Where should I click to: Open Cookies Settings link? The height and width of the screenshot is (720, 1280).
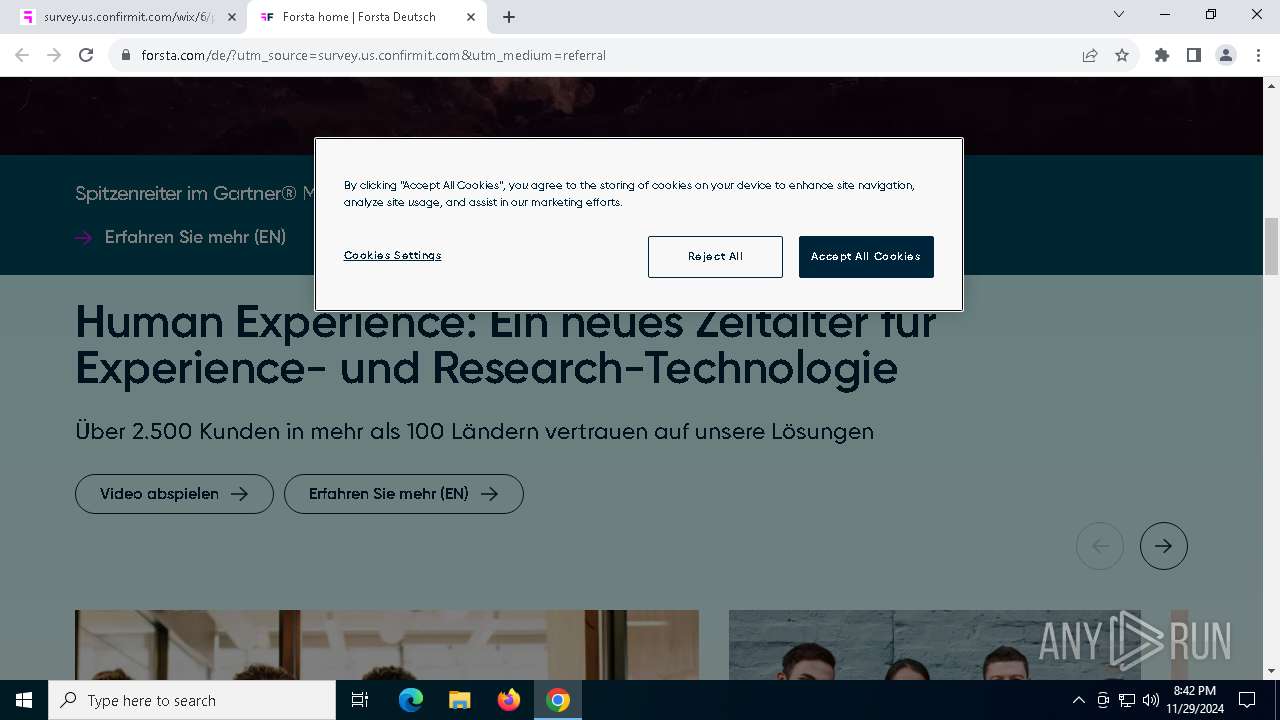(x=392, y=256)
